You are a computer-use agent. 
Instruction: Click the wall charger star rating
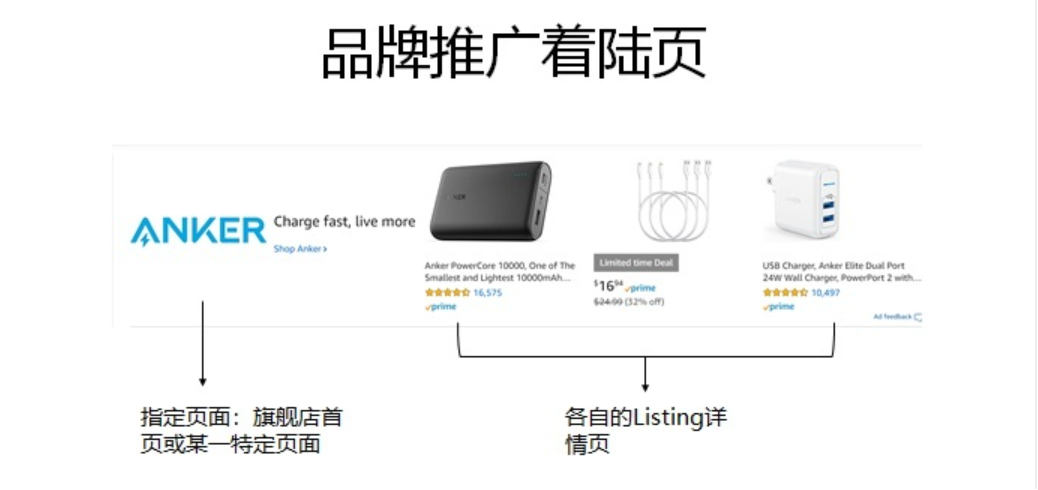point(785,293)
